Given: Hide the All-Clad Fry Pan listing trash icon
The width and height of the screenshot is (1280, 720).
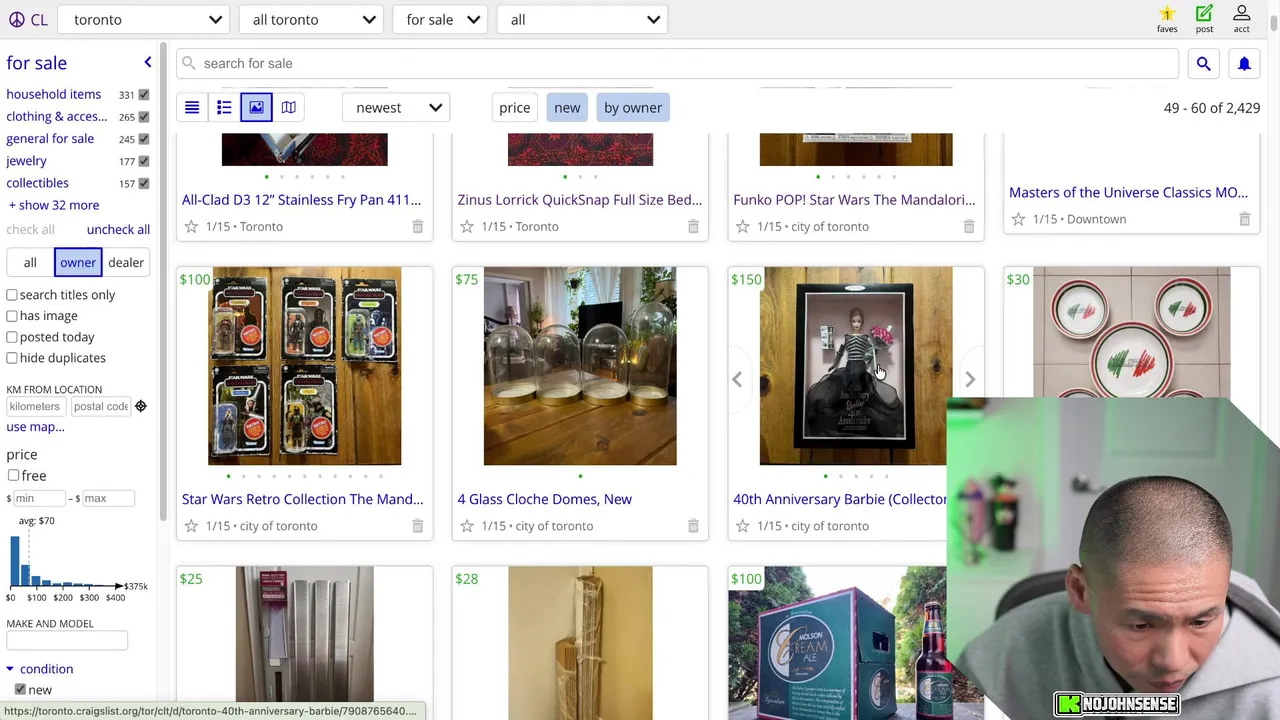Looking at the screenshot, I should coord(417,227).
